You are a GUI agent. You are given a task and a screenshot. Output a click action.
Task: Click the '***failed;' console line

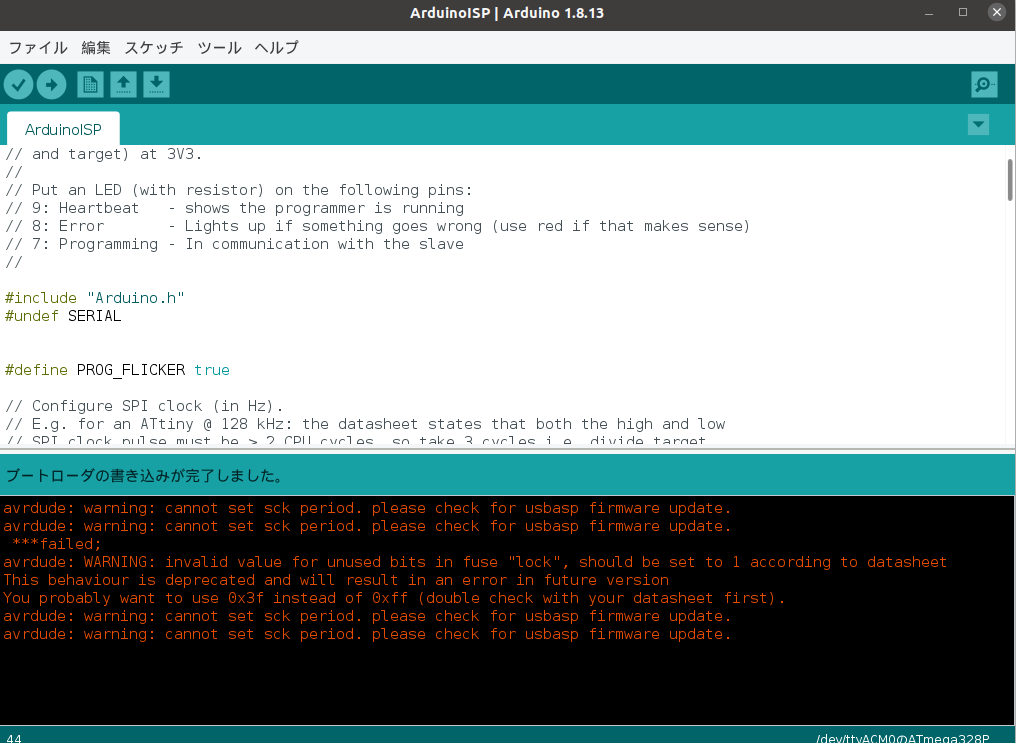click(x=57, y=544)
